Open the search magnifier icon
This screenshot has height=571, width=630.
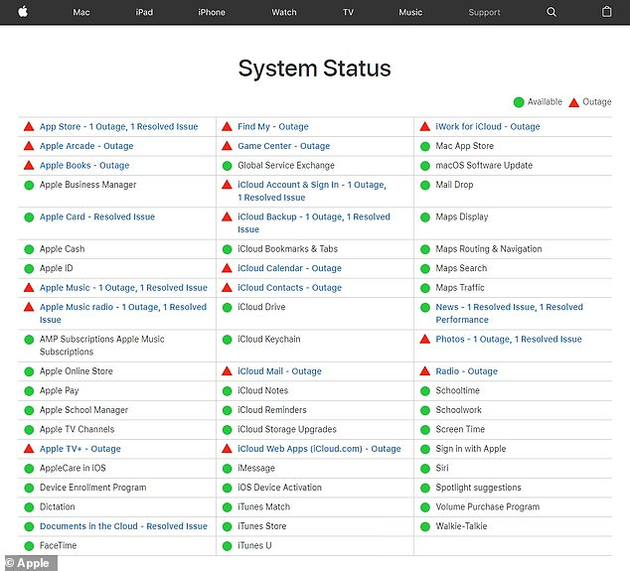(552, 12)
